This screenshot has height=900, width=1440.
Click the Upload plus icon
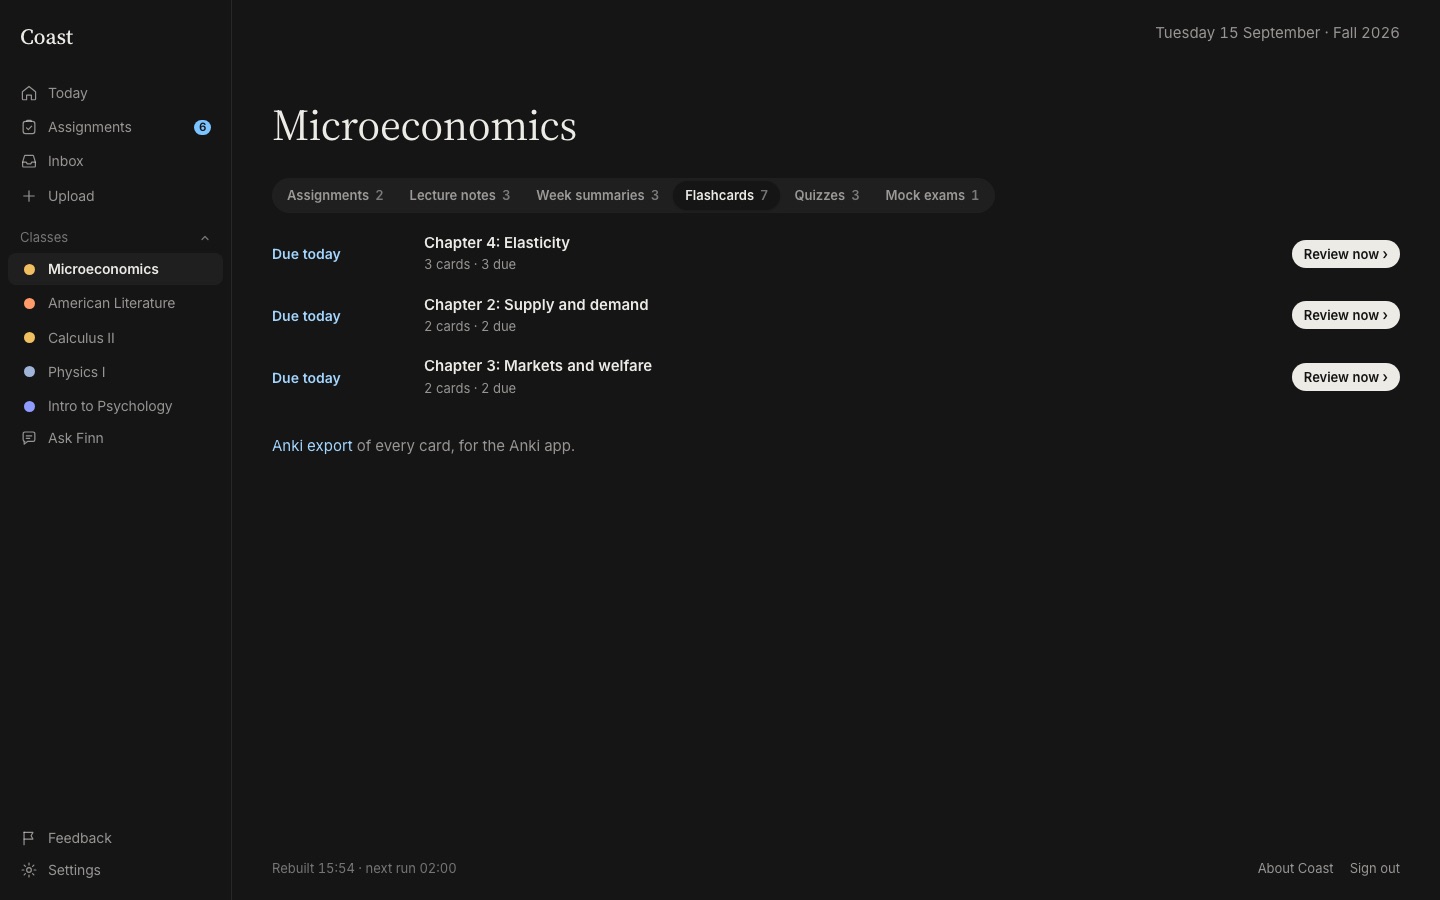point(29,196)
